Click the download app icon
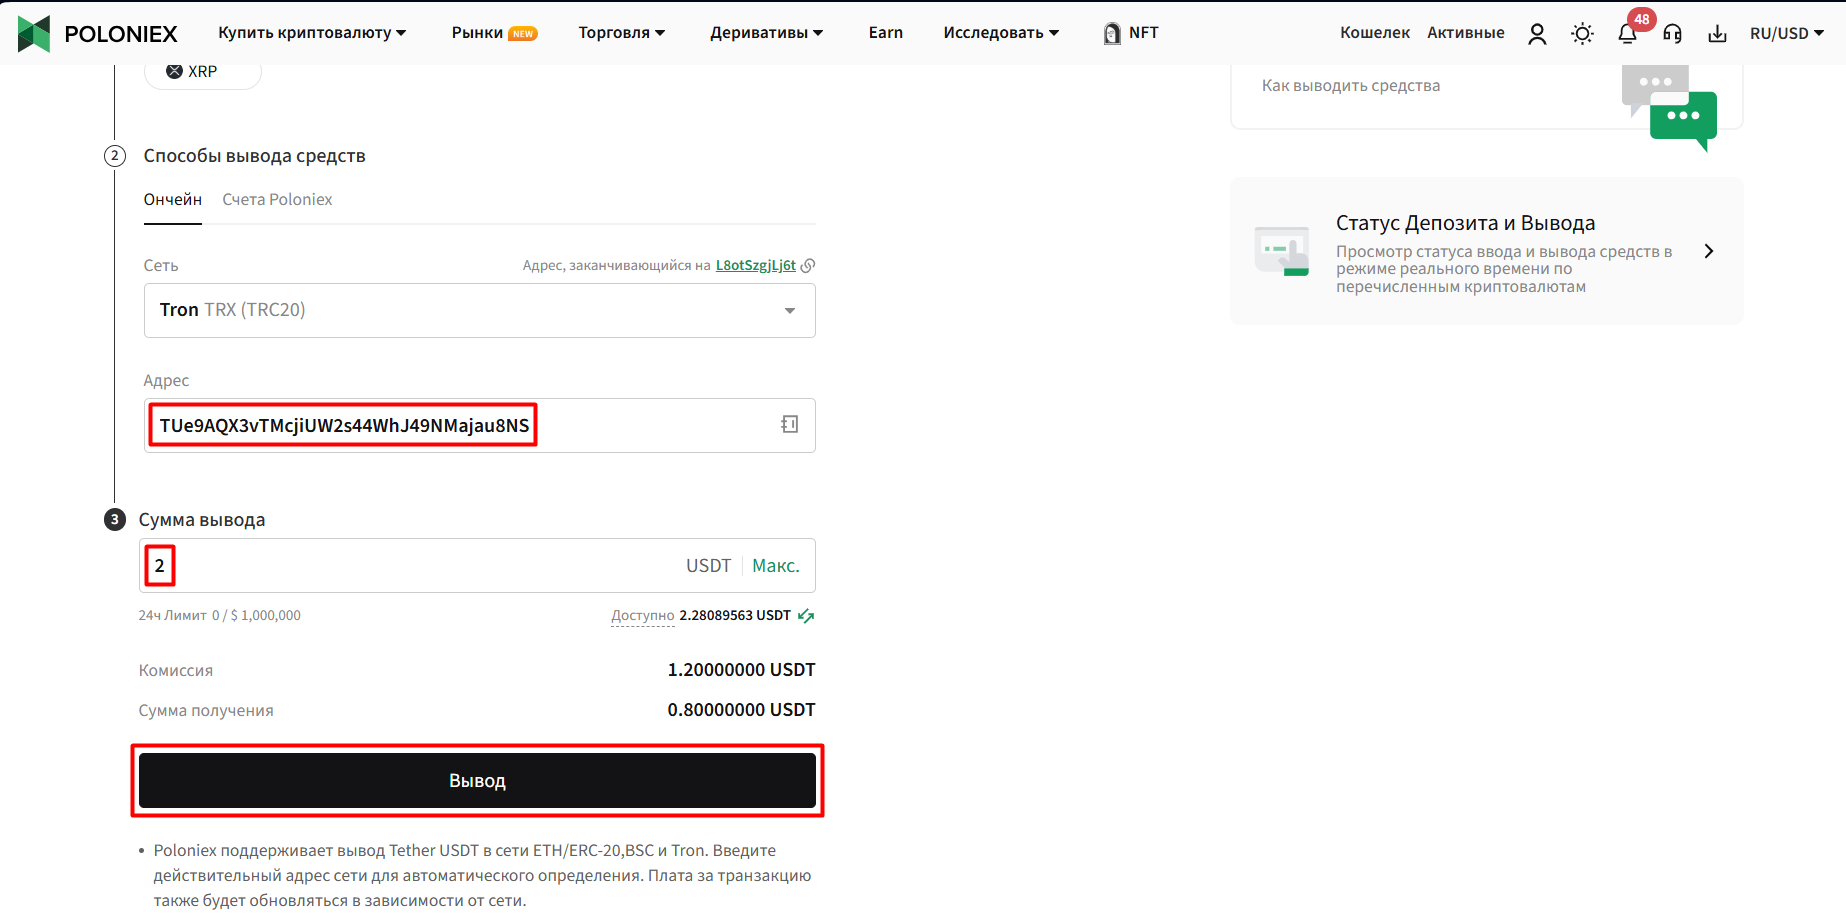This screenshot has width=1846, height=918. tap(1717, 34)
